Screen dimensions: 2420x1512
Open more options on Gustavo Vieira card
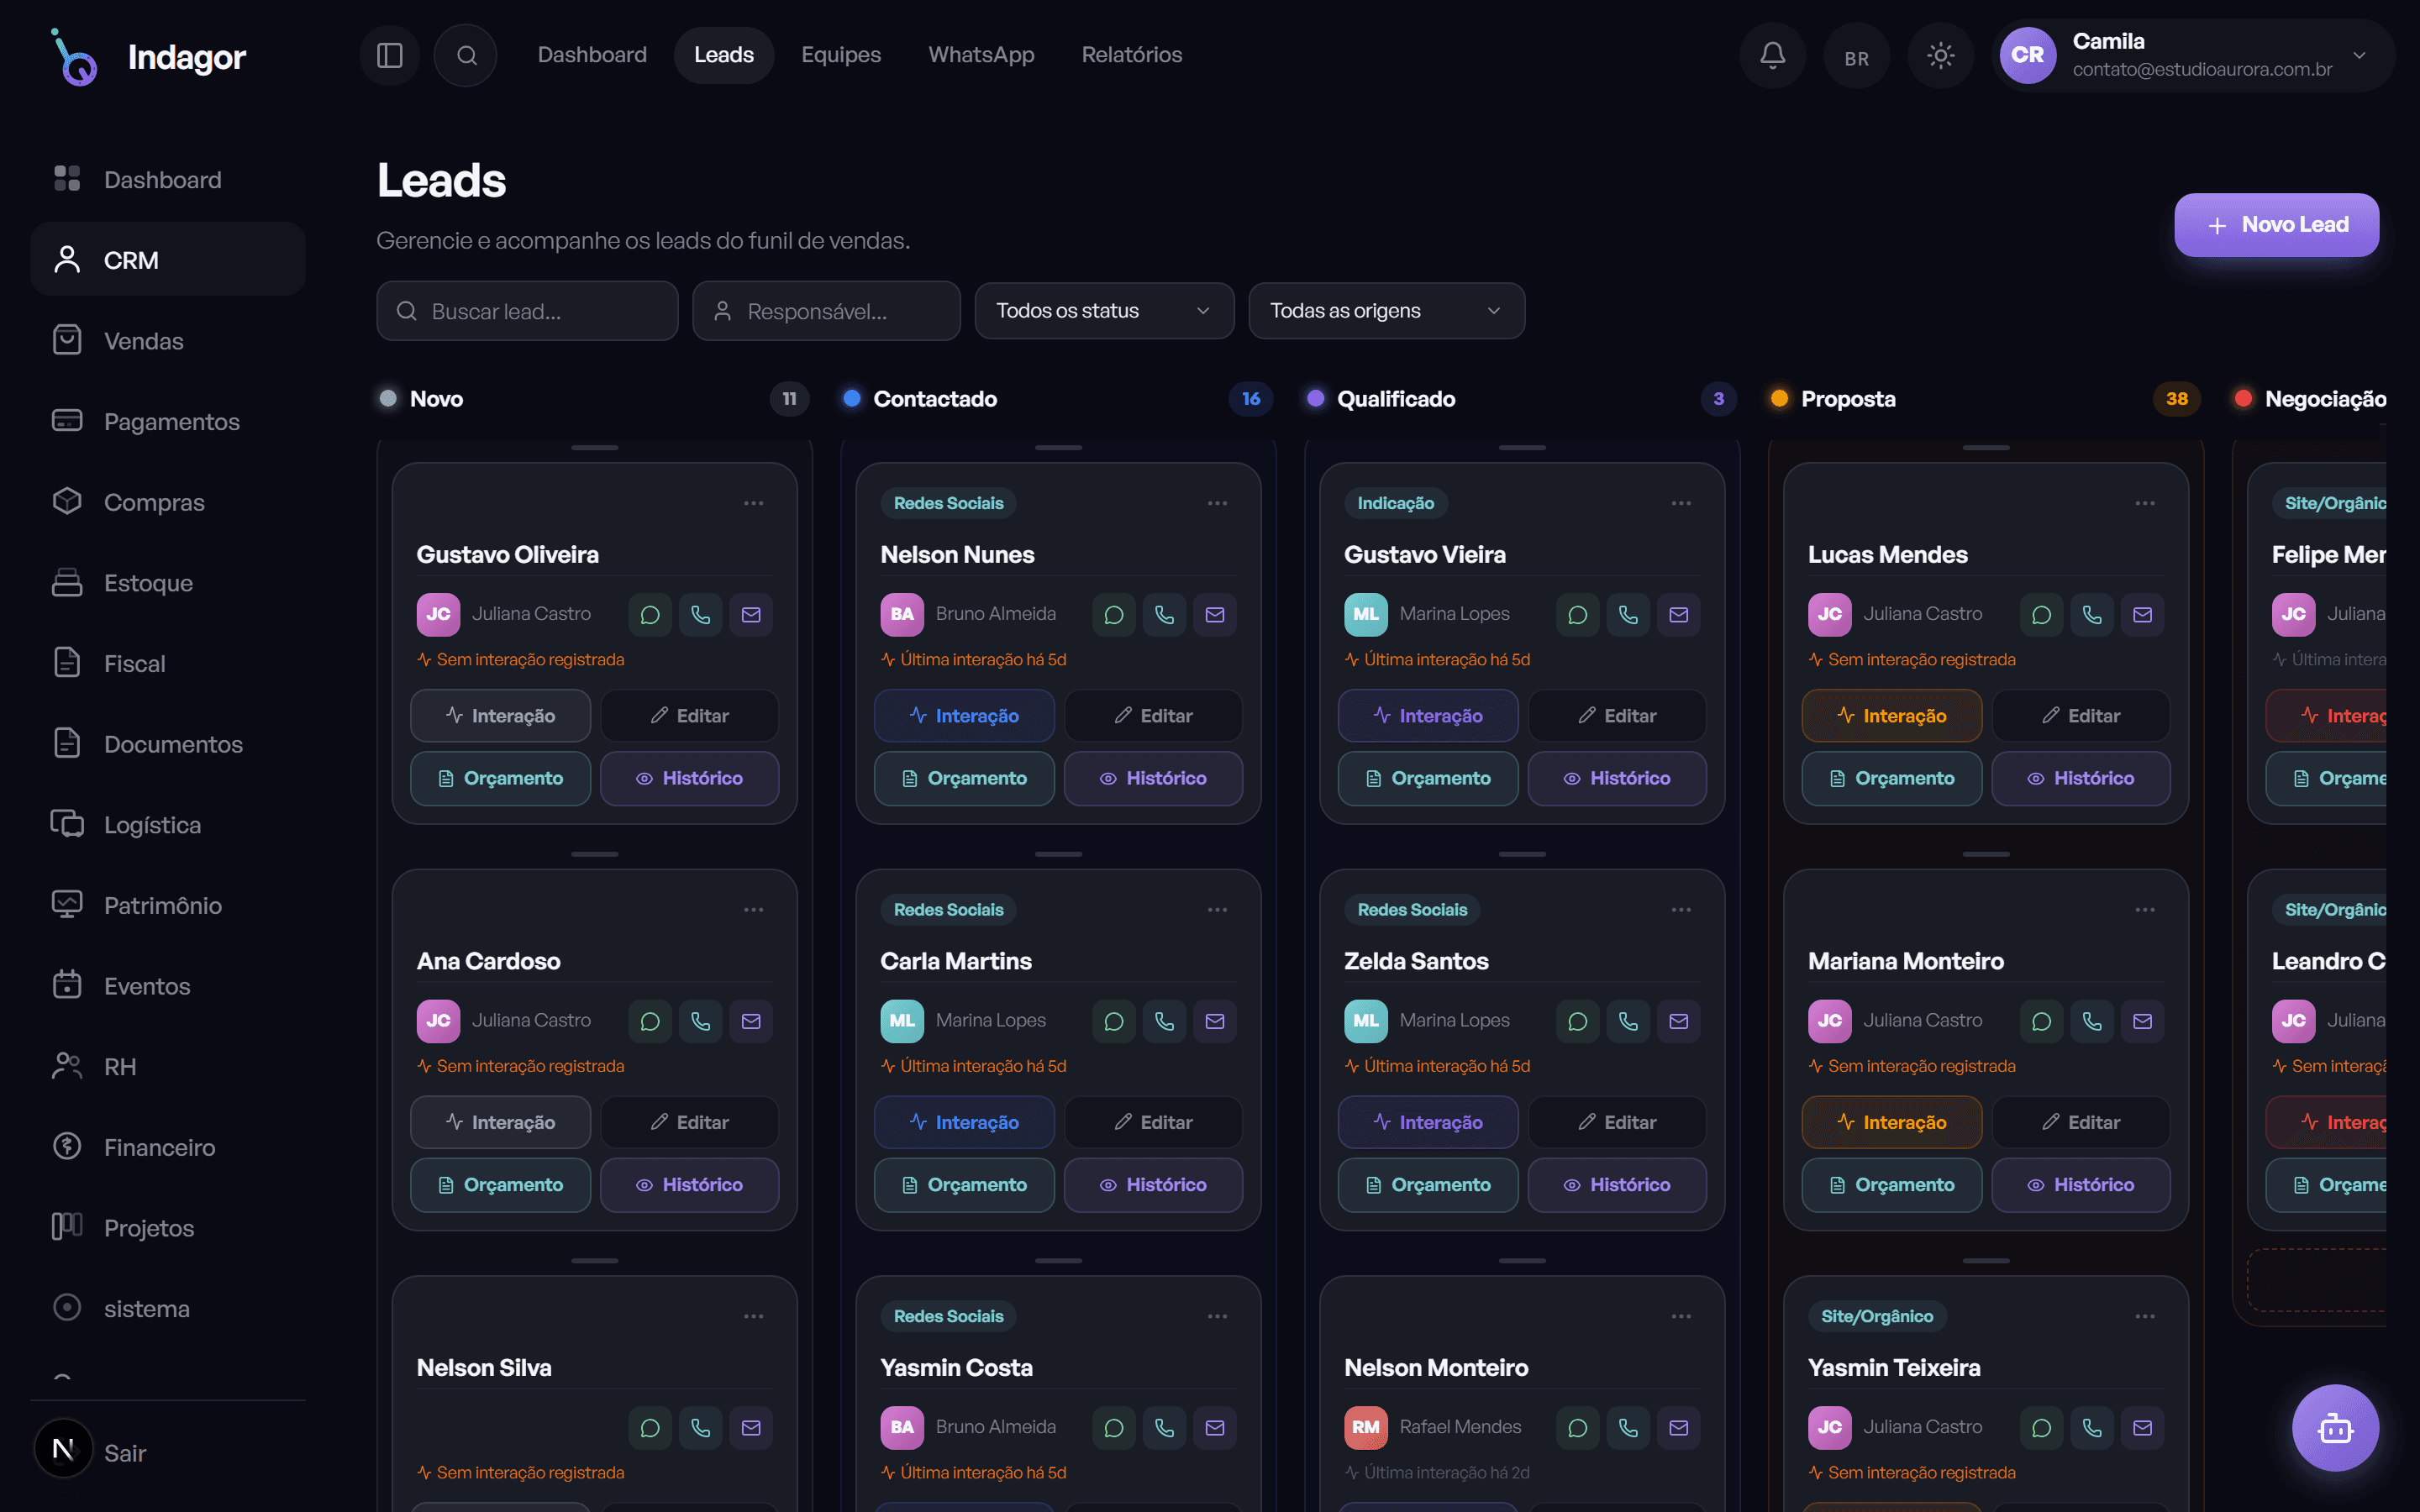(x=1681, y=503)
